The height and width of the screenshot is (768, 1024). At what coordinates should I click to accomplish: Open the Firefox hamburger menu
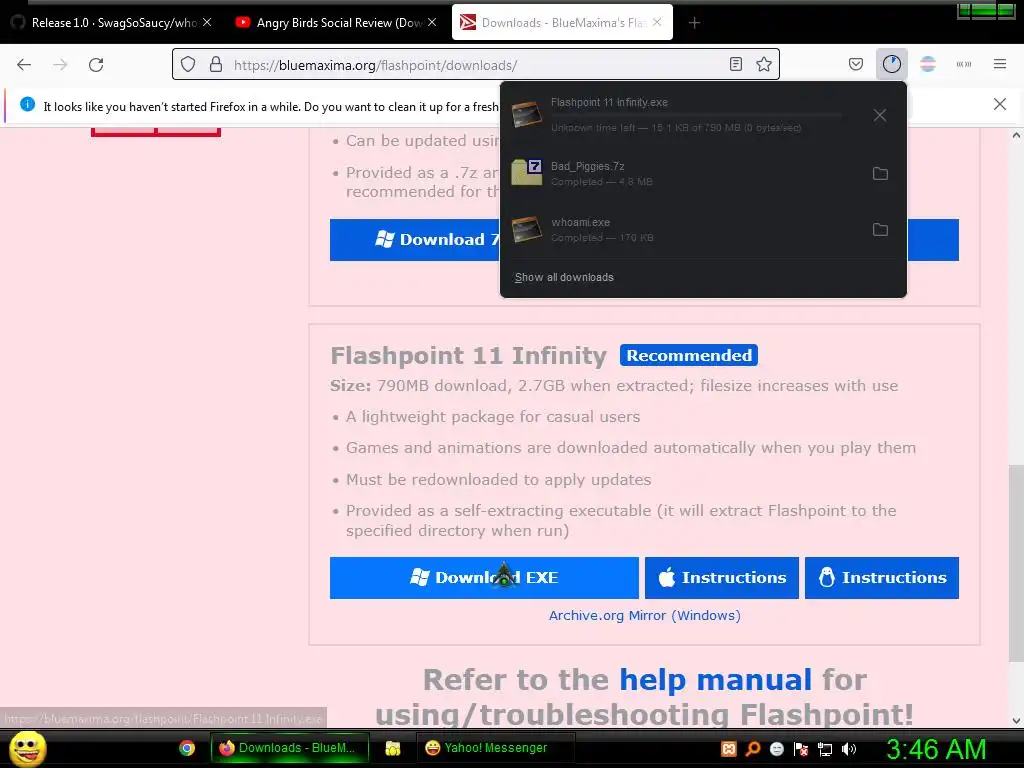[1000, 64]
